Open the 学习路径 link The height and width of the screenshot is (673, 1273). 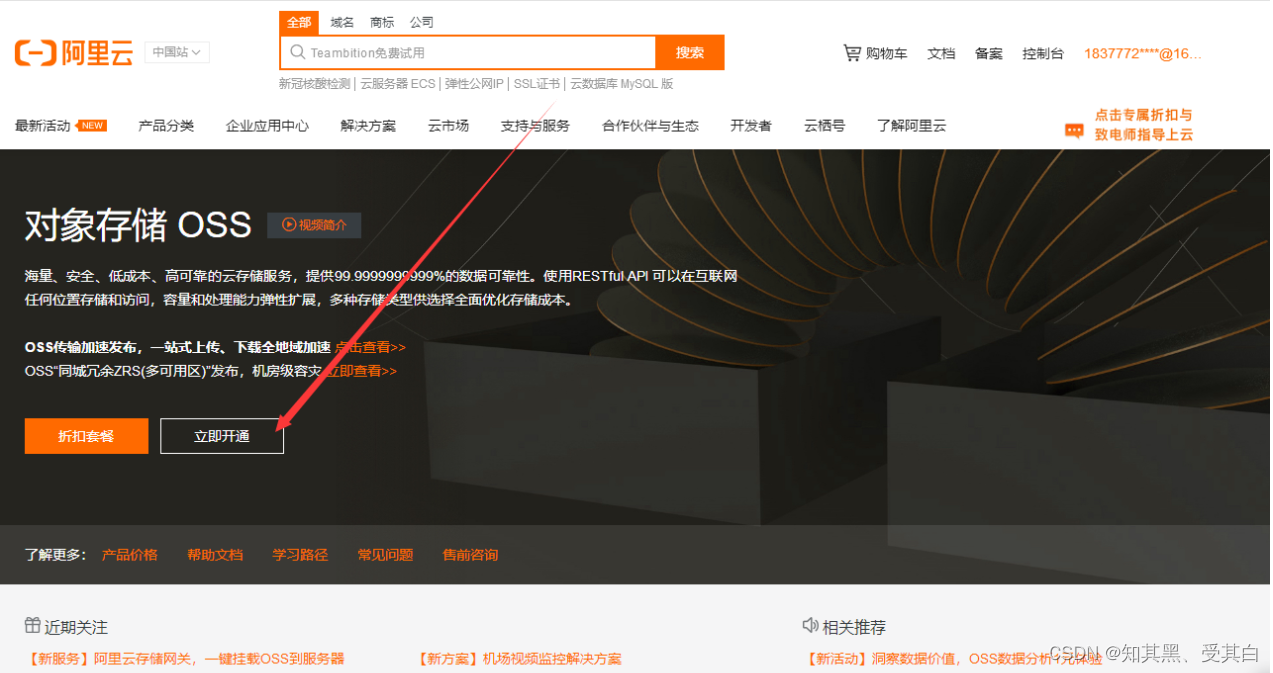(x=300, y=555)
